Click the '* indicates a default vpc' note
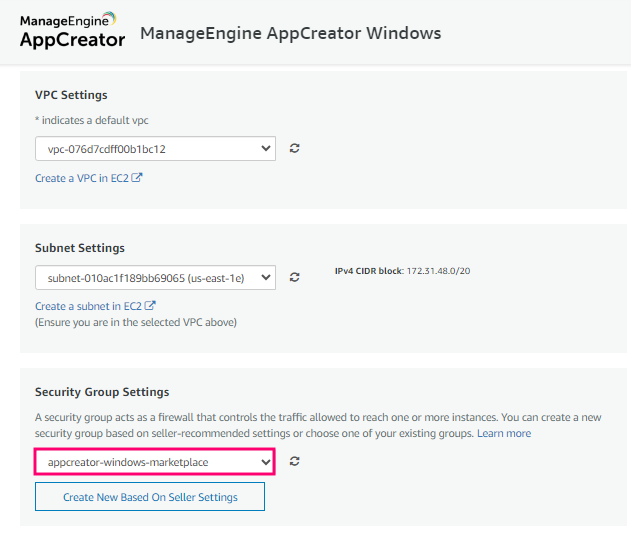The image size is (631, 533). point(92,120)
